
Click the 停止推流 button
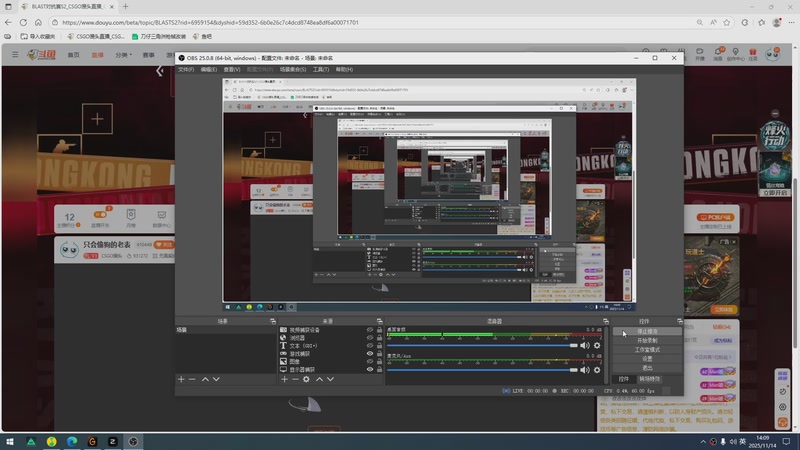[x=647, y=331]
